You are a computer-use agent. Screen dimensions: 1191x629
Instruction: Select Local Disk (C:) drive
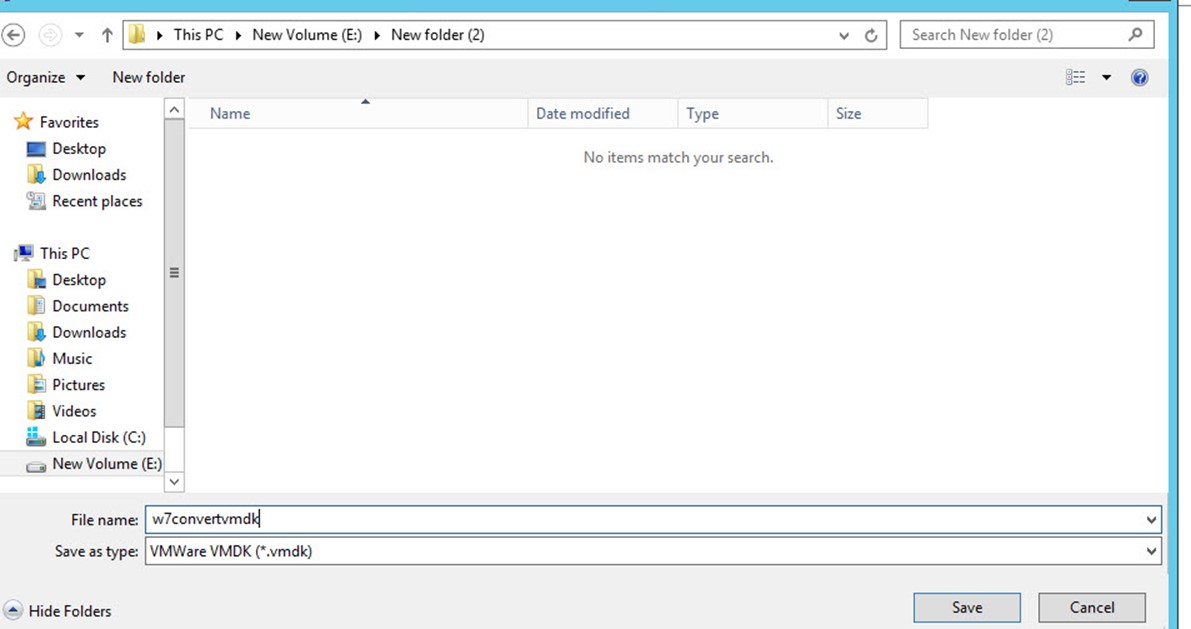(x=98, y=437)
